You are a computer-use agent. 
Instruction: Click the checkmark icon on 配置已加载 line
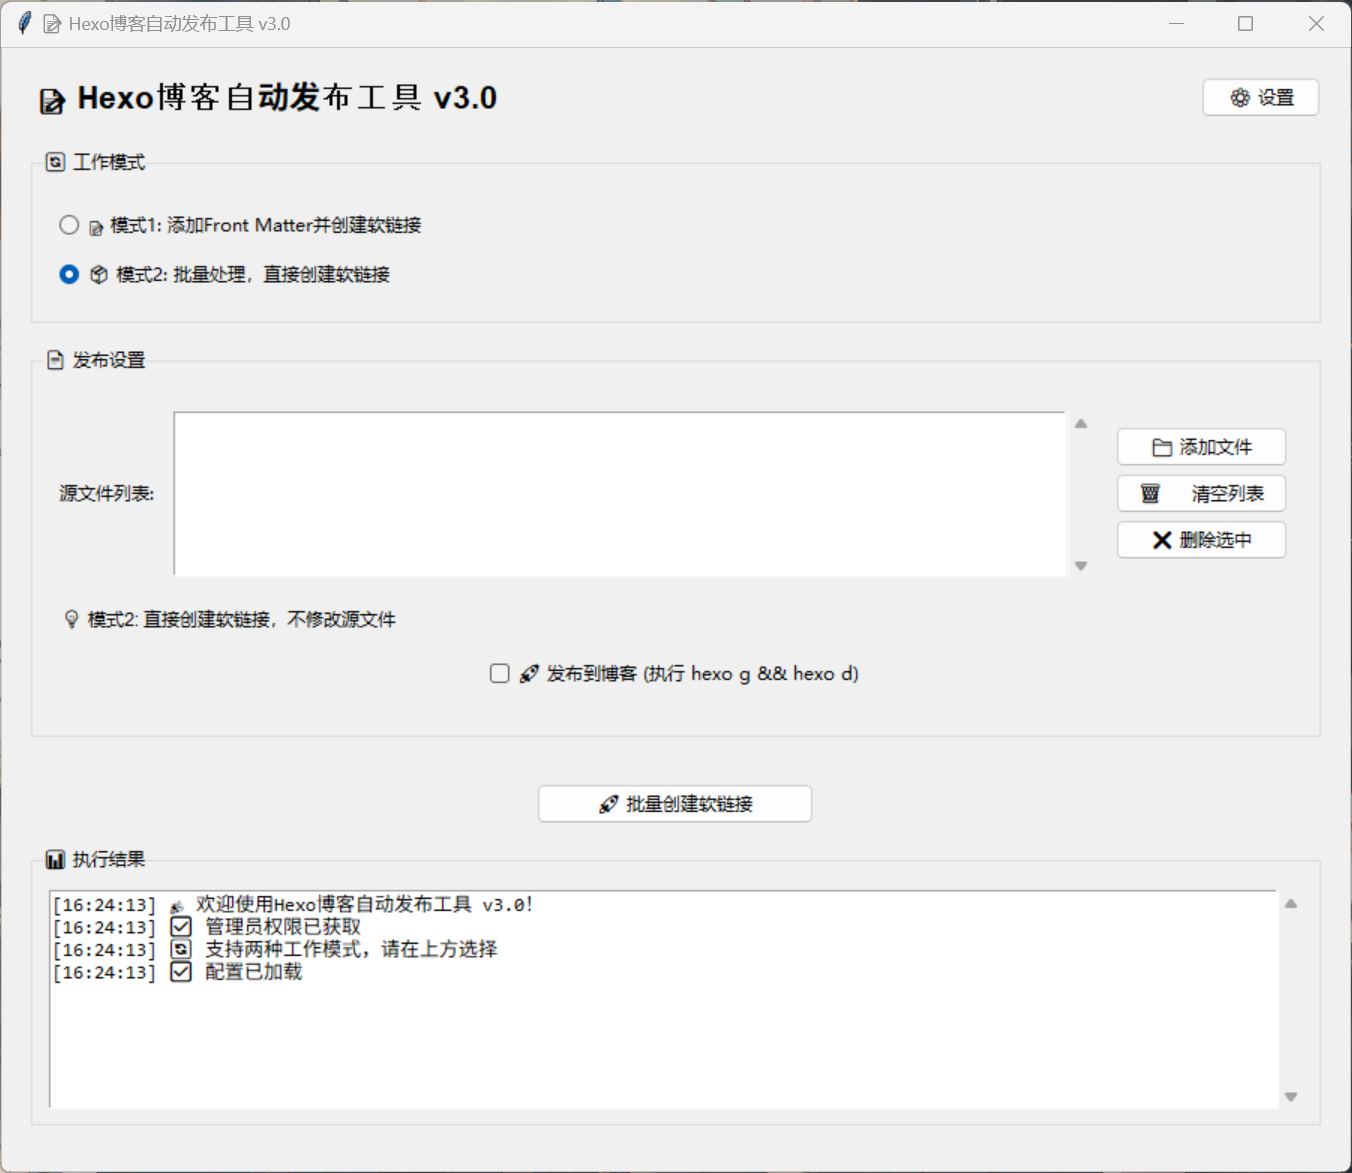point(181,972)
